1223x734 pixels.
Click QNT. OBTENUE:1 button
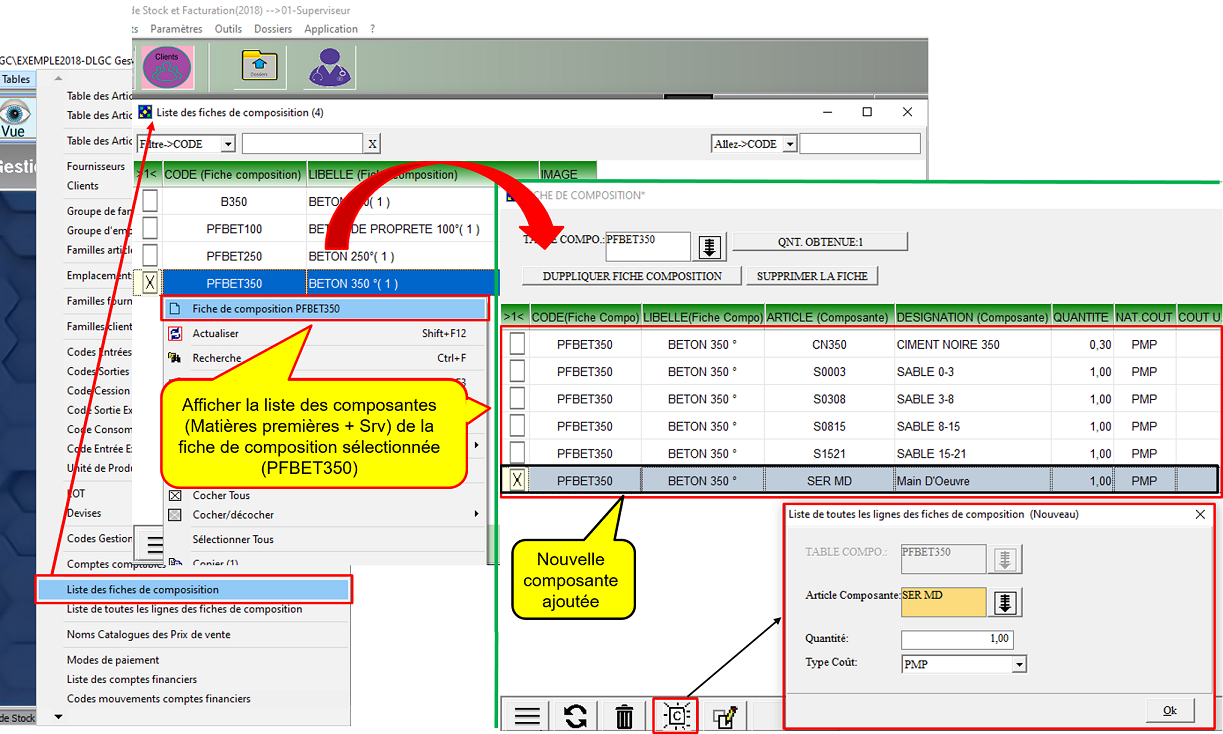[820, 241]
